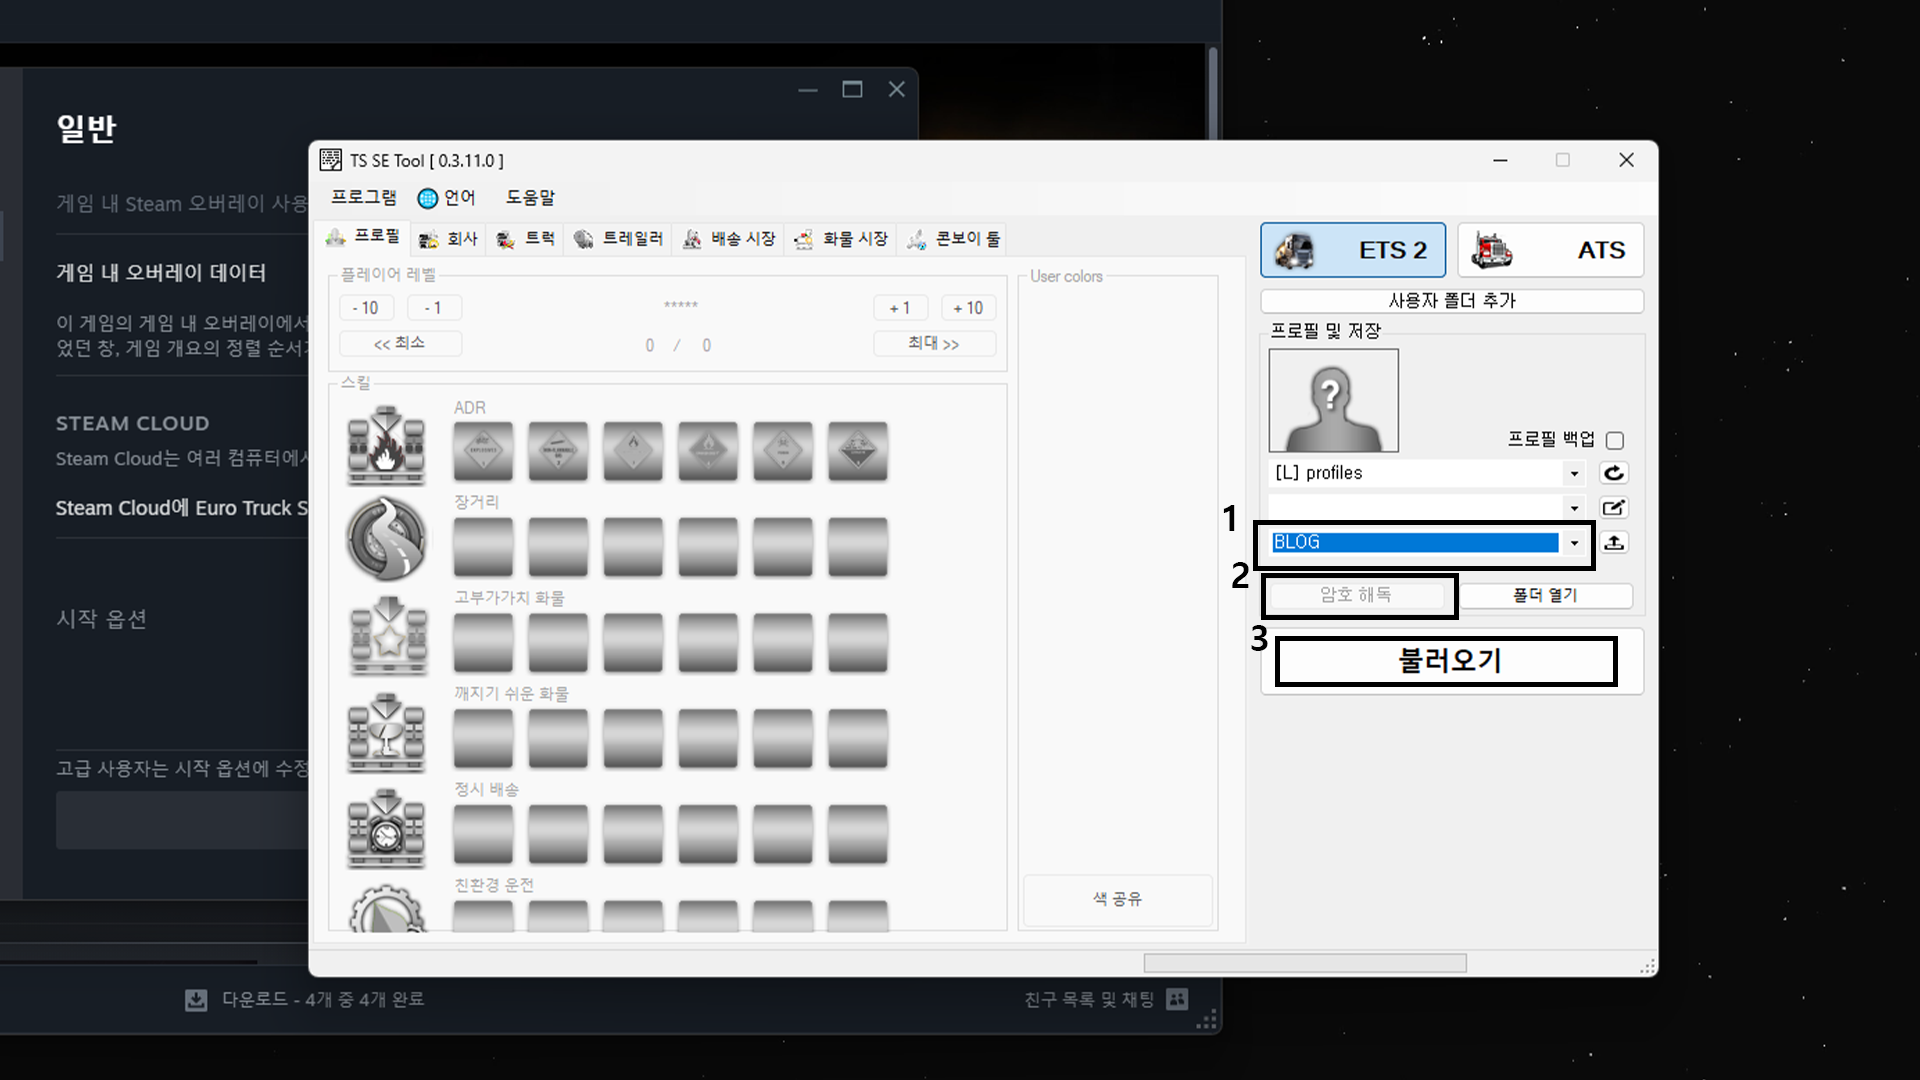
Task: Open the 언어 menu
Action: [446, 198]
